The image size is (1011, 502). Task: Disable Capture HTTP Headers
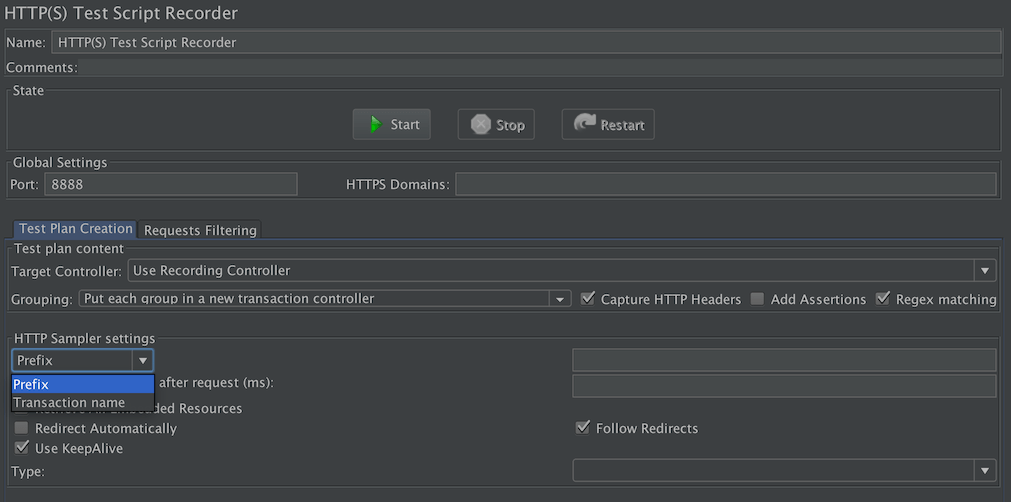588,299
